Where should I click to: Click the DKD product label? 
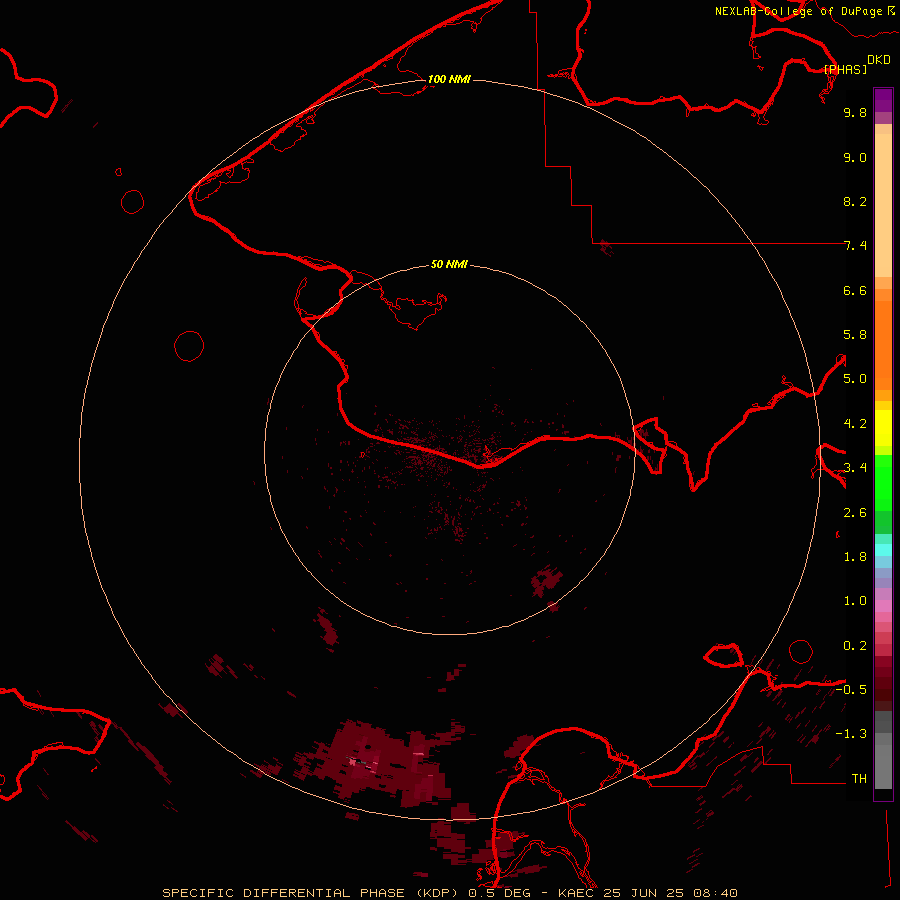879,60
